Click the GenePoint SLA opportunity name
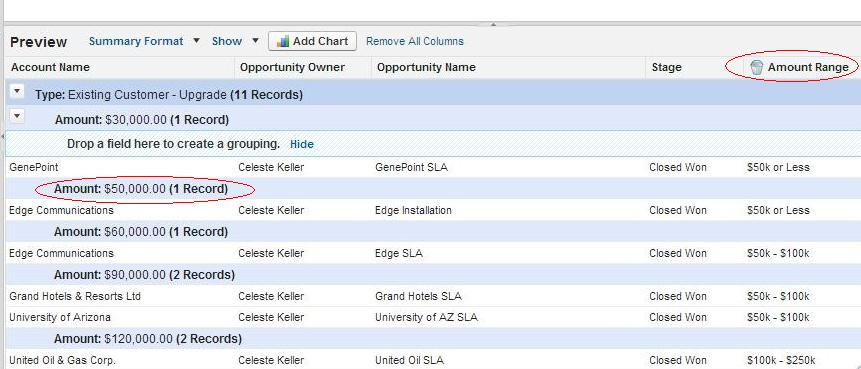 (411, 167)
